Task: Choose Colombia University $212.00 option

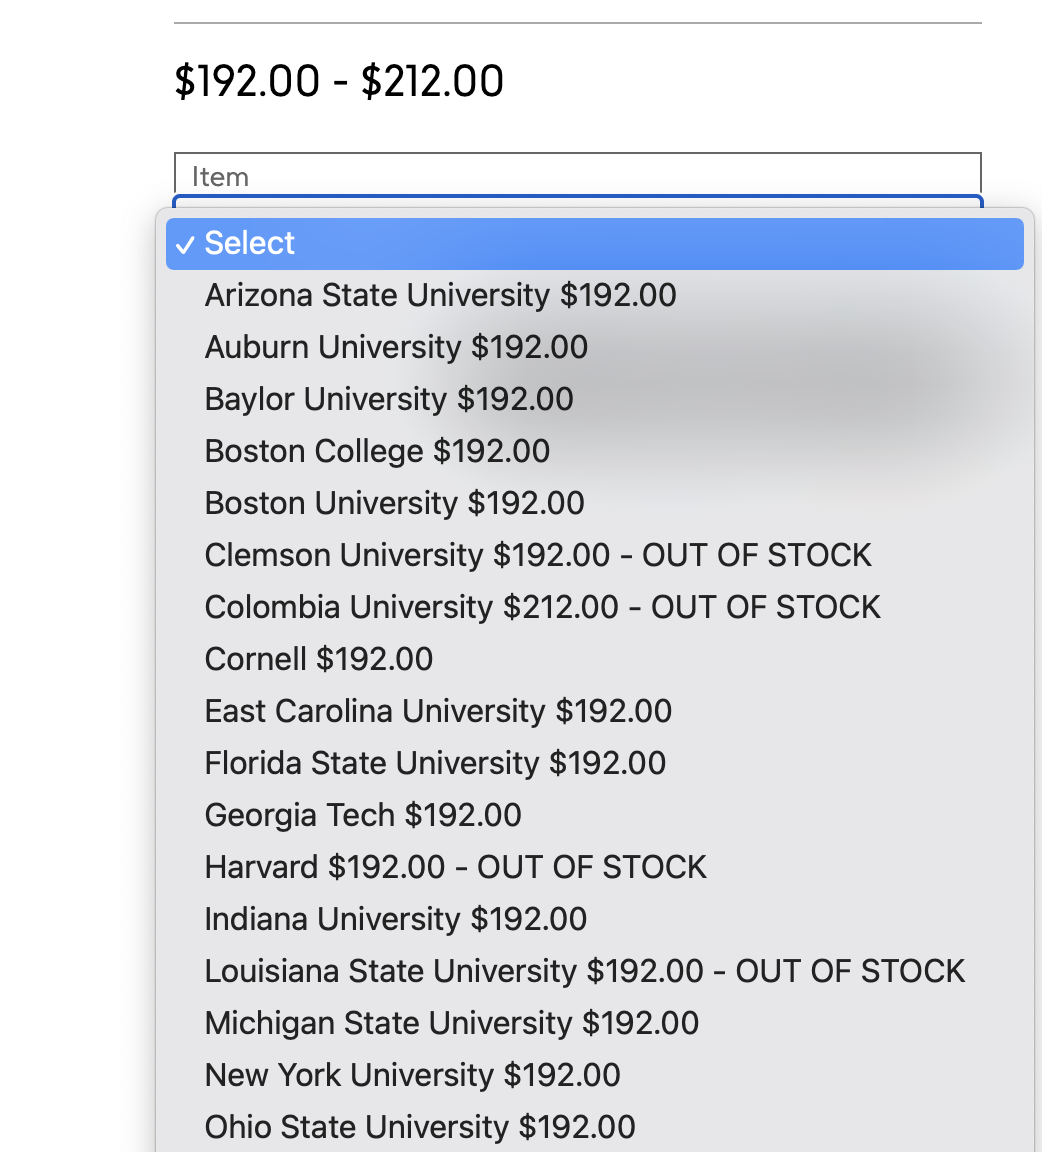Action: pos(594,608)
